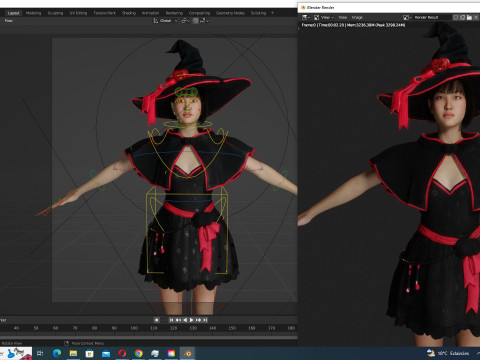Switch to the Layout workspace tab
480x360 pixels.
tap(13, 13)
